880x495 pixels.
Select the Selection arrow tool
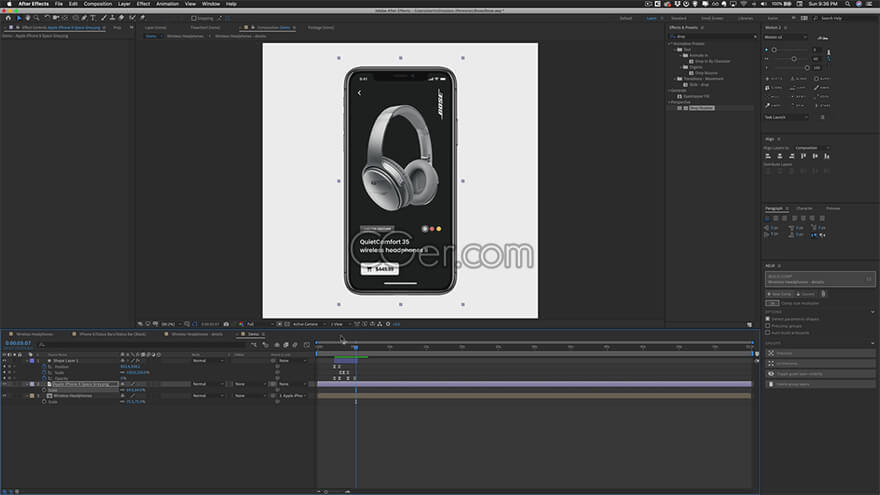19,18
